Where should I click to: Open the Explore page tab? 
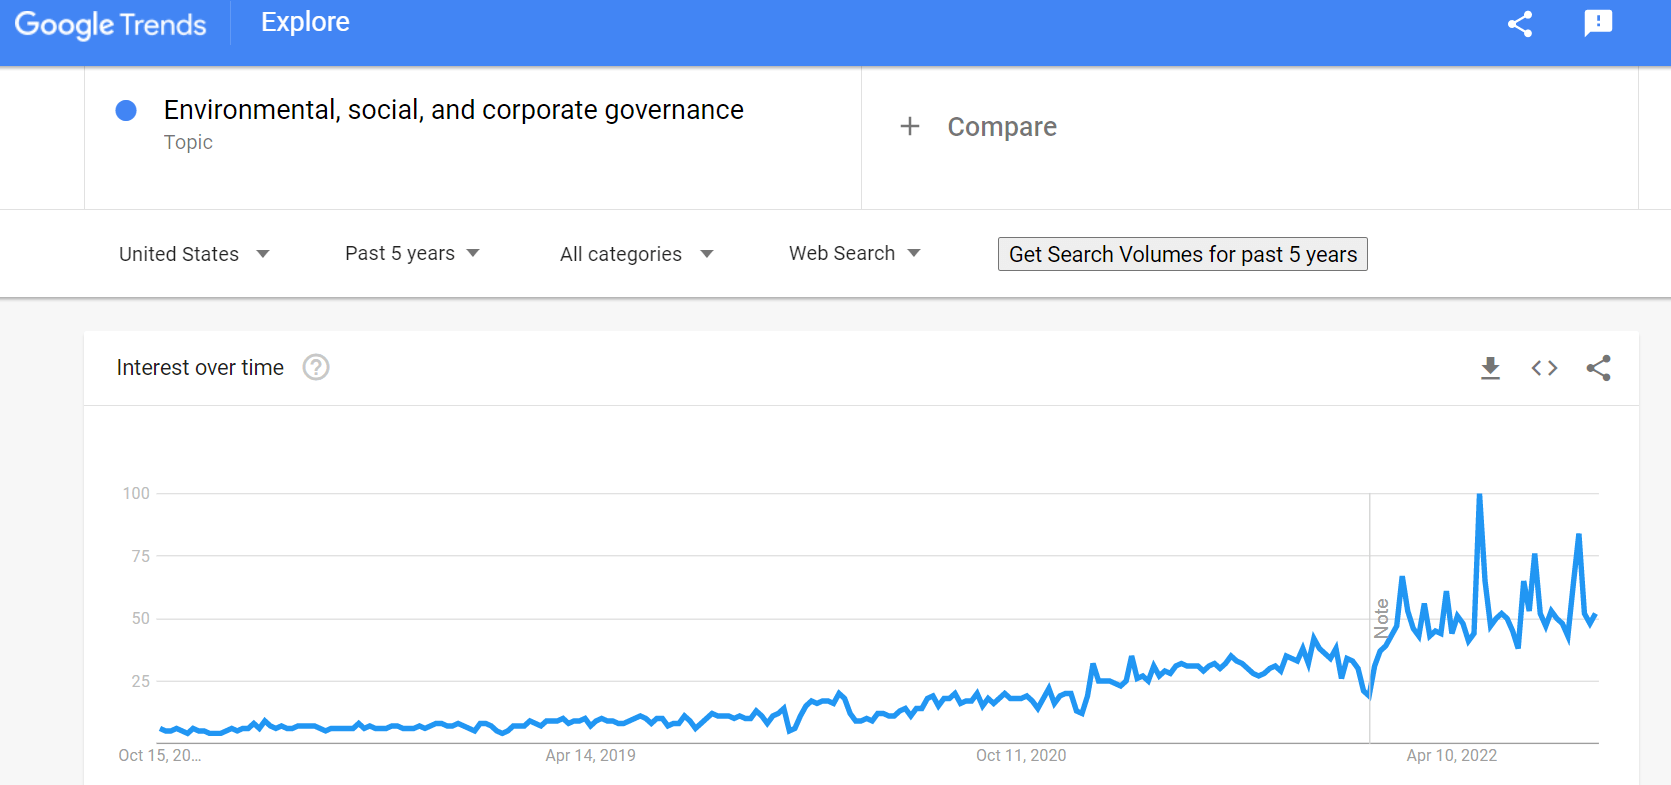point(305,22)
